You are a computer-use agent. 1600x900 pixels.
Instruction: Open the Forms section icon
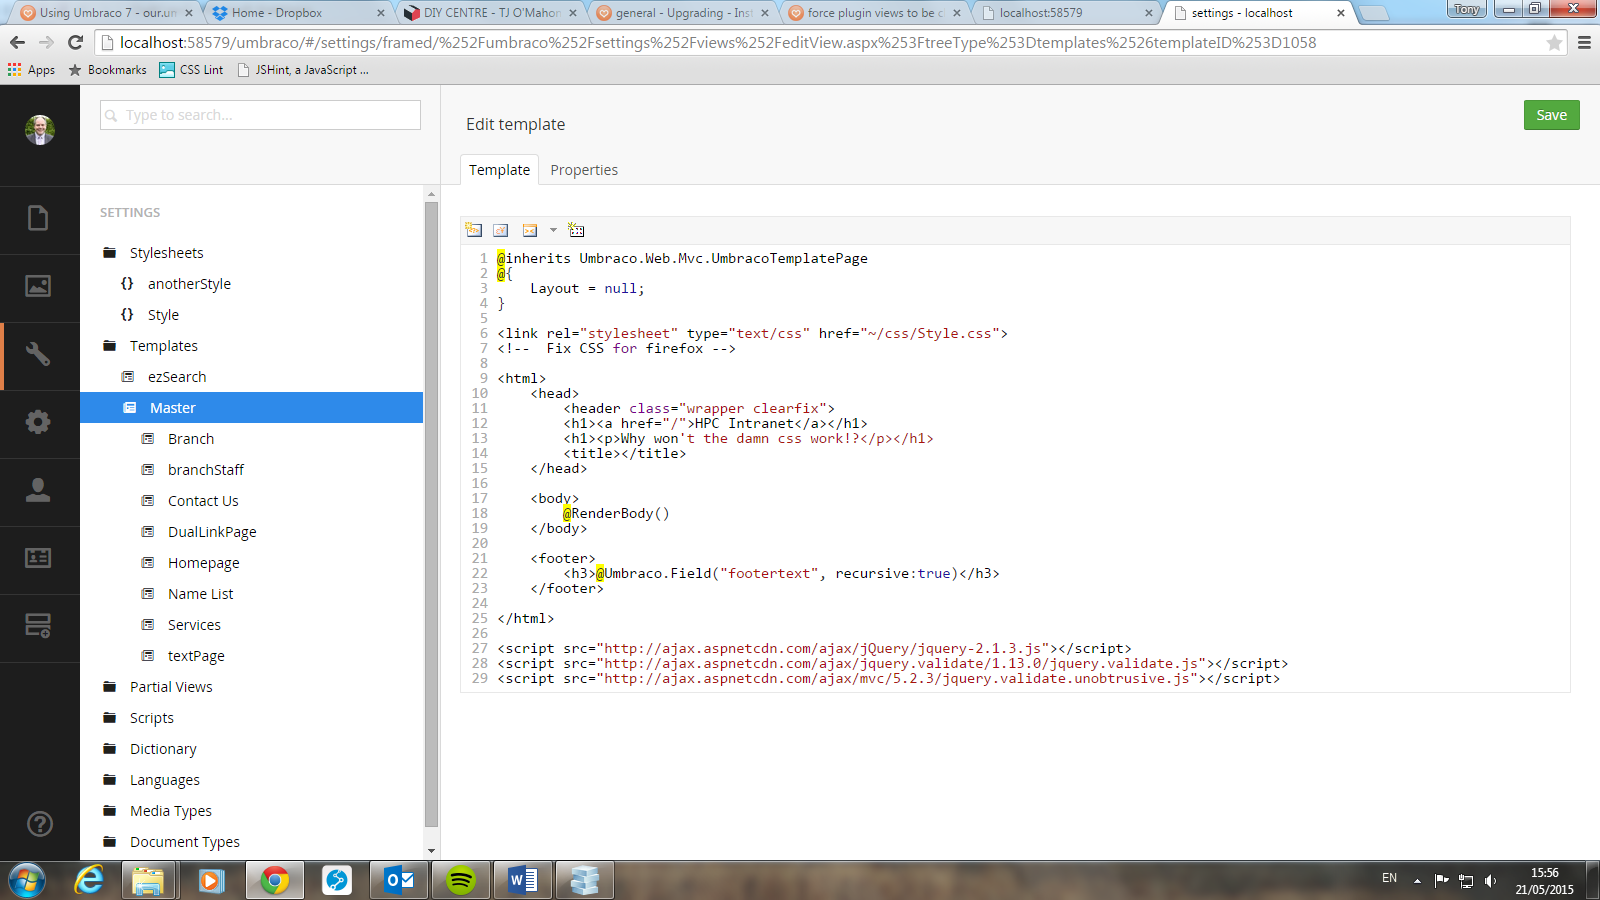point(38,626)
